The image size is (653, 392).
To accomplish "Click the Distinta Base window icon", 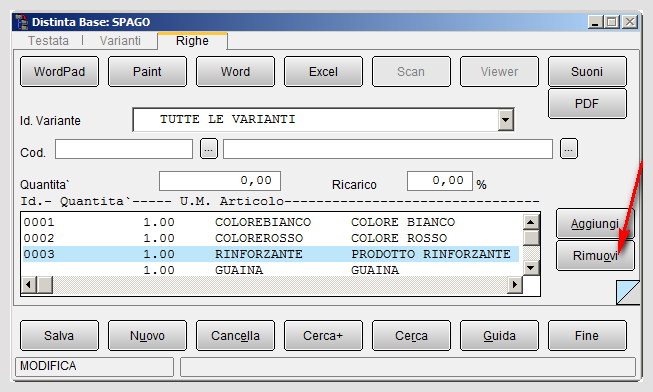I will point(22,22).
